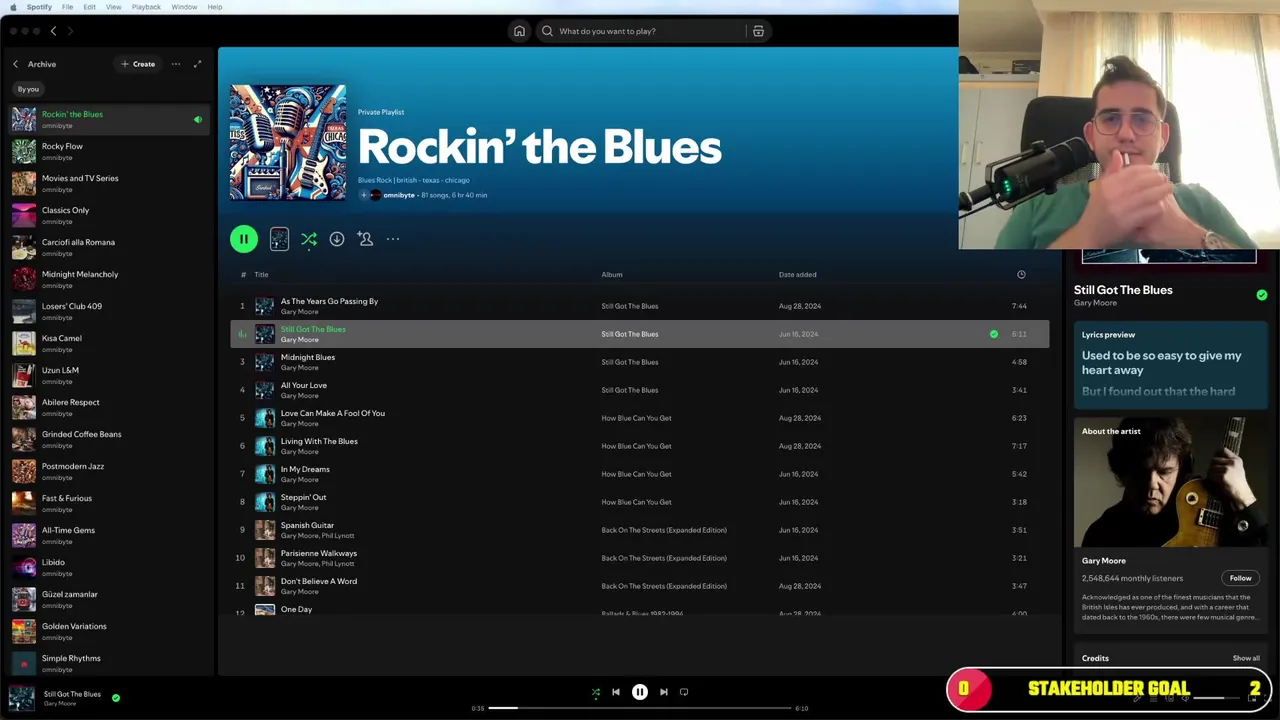Open the Phil Lynott artist link under Spanish Guitar
The height and width of the screenshot is (720, 1280).
338,536
